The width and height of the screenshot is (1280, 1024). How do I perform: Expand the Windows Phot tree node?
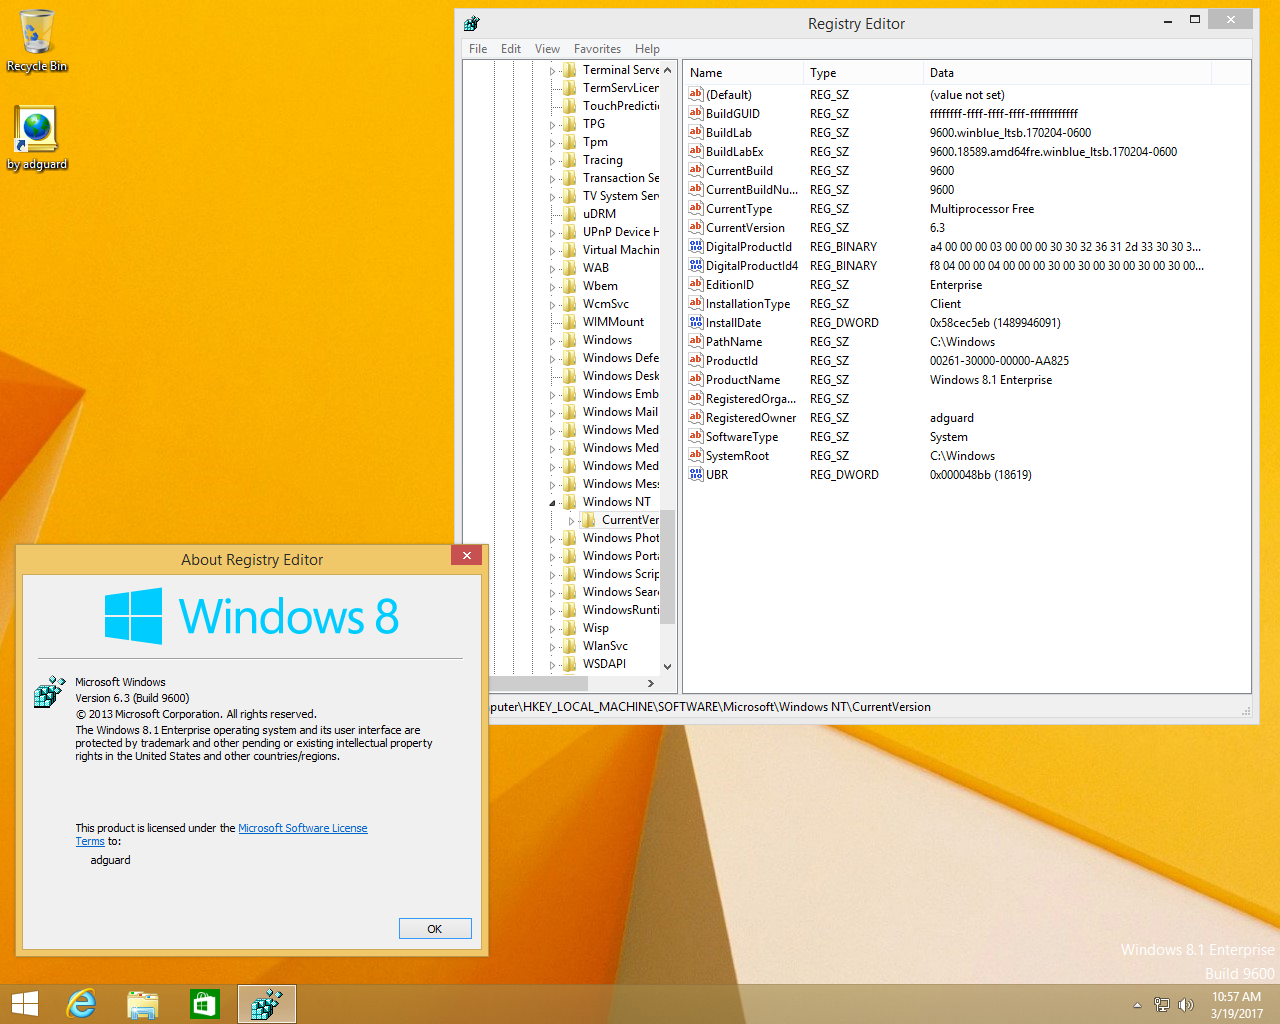click(552, 539)
